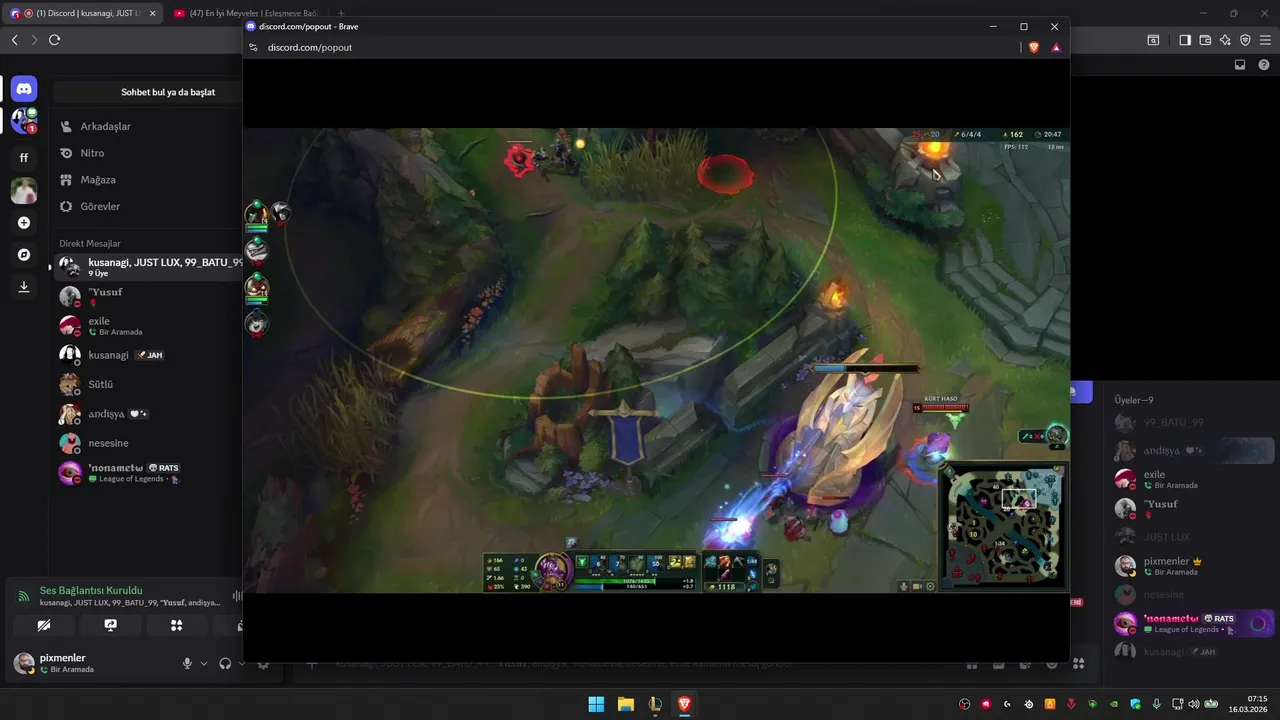The width and height of the screenshot is (1280, 720).
Task: Open the server labeled ff in Discord sidebar
Action: [24, 157]
